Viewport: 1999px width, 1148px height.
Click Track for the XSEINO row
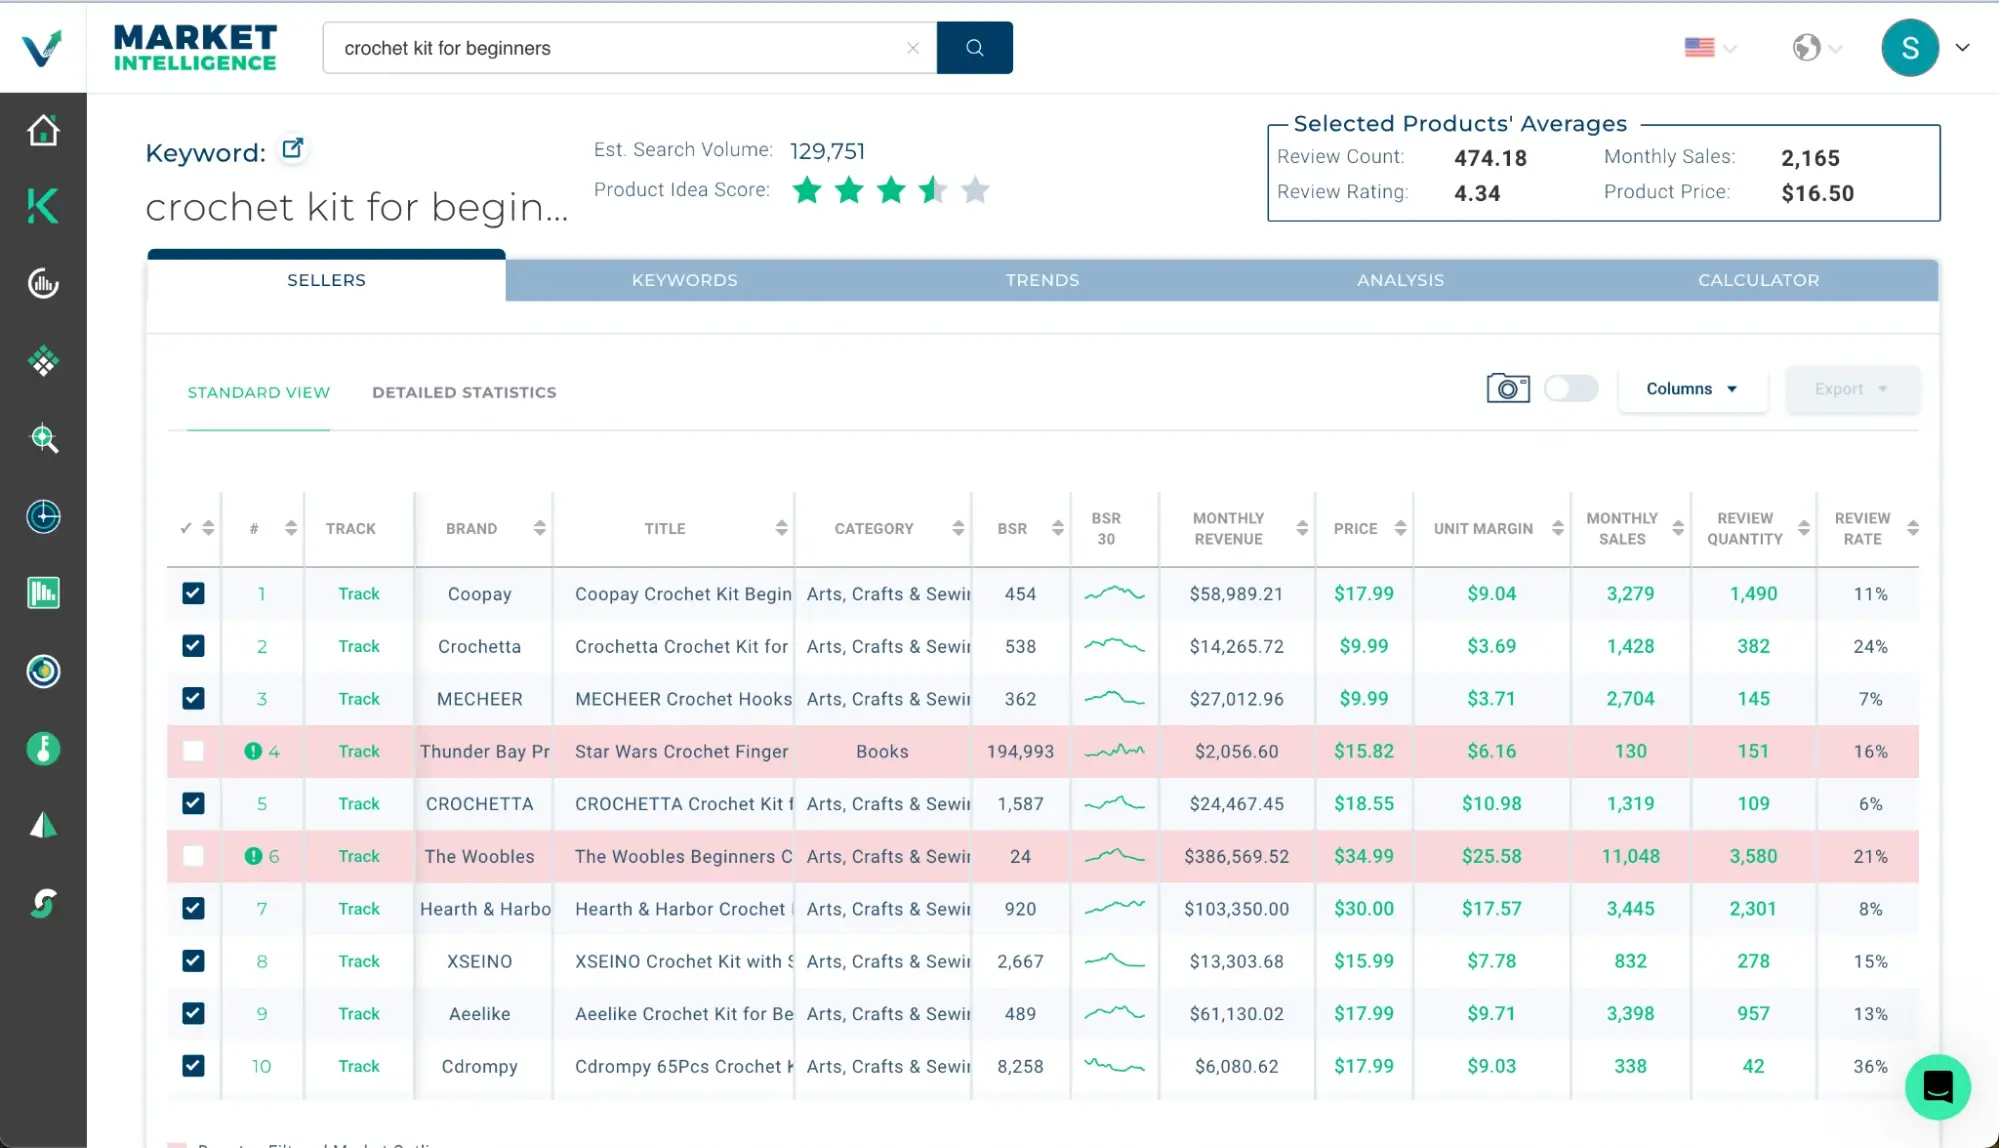359,961
